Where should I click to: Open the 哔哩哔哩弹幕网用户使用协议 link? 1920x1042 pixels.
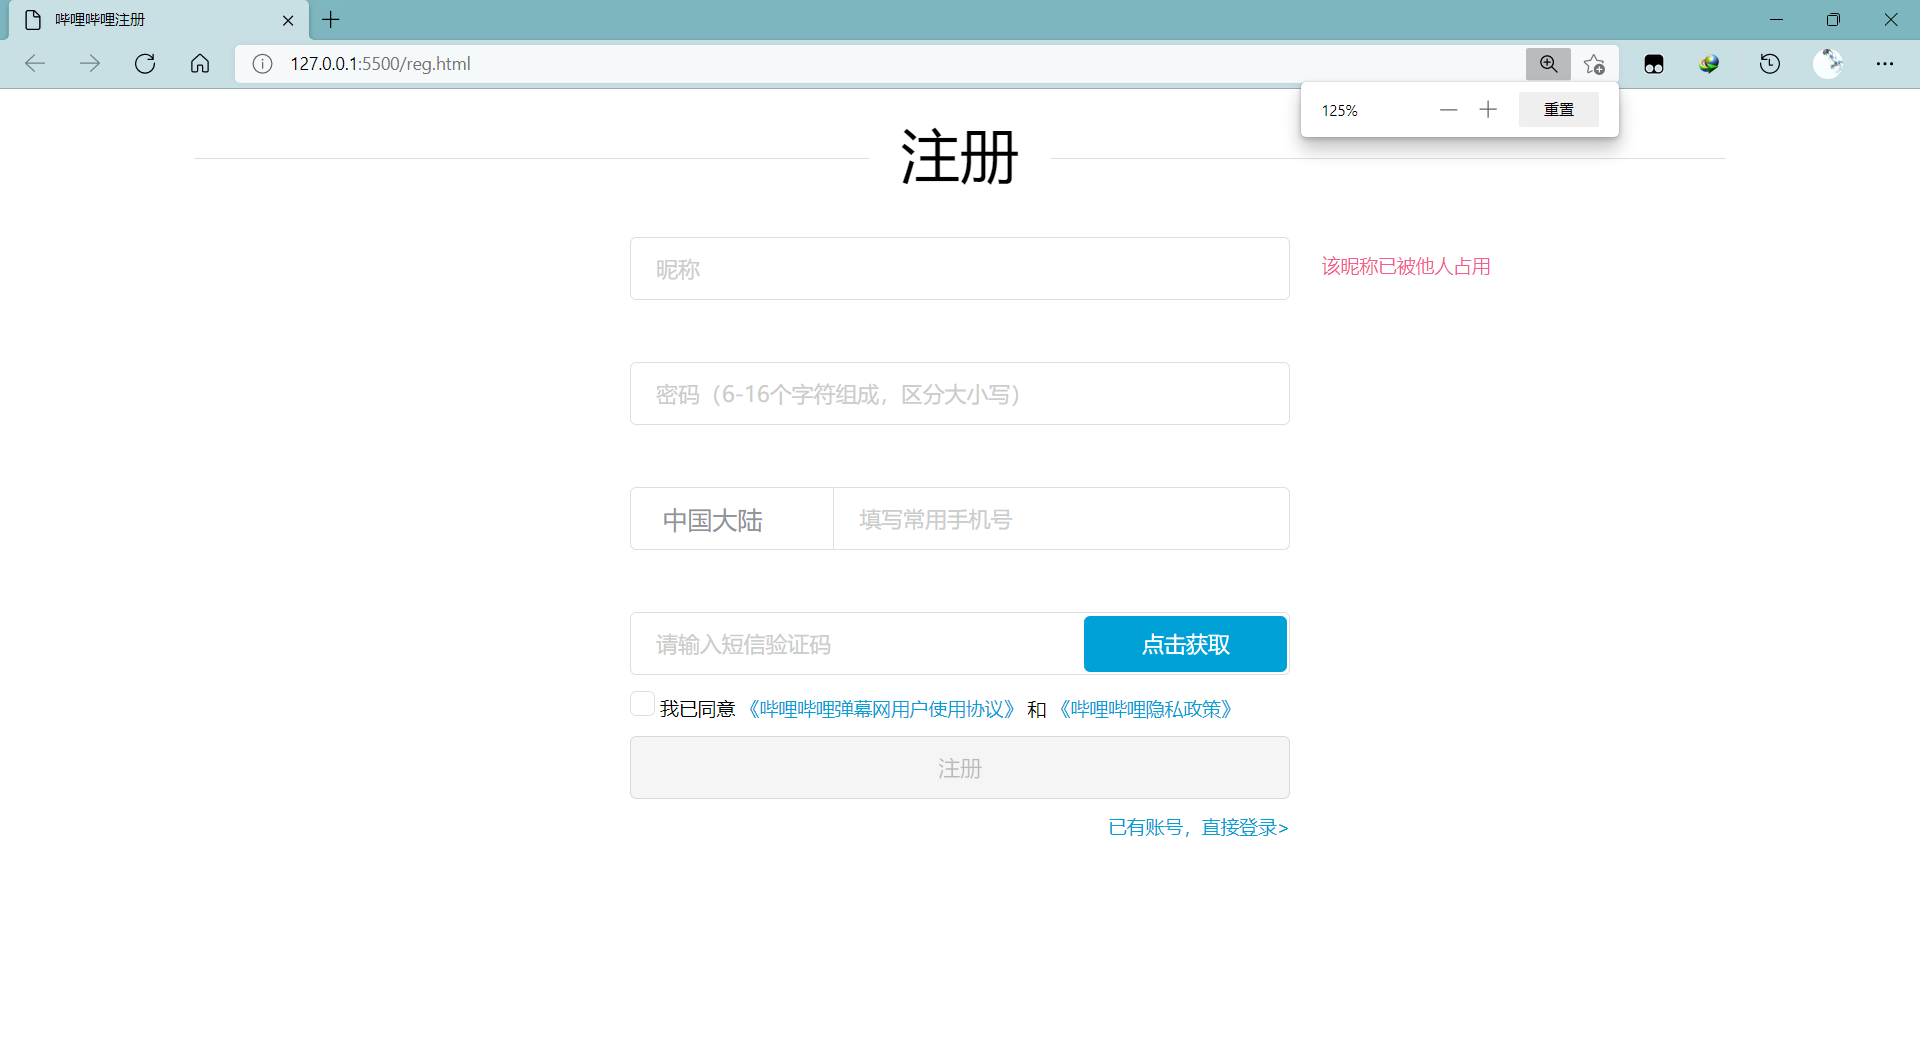(881, 709)
